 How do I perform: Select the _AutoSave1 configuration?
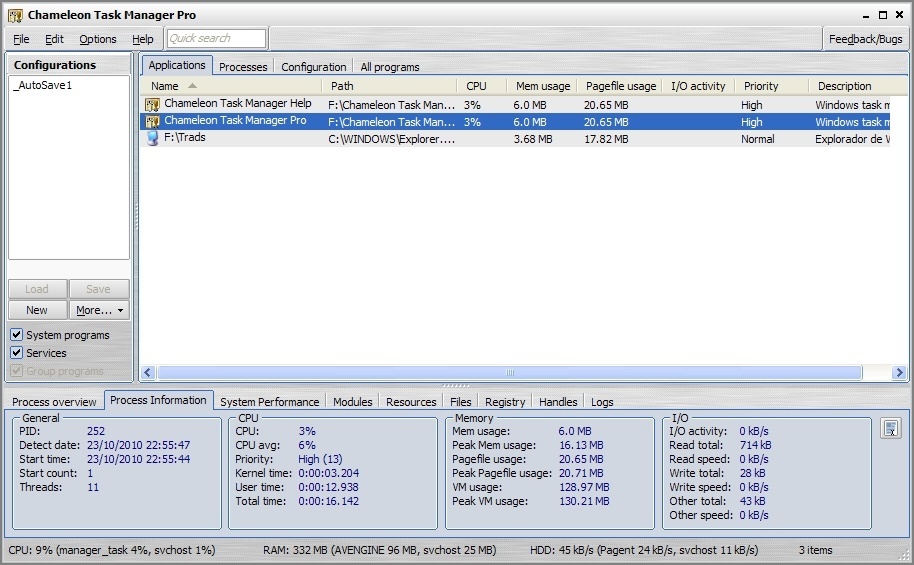click(x=43, y=85)
